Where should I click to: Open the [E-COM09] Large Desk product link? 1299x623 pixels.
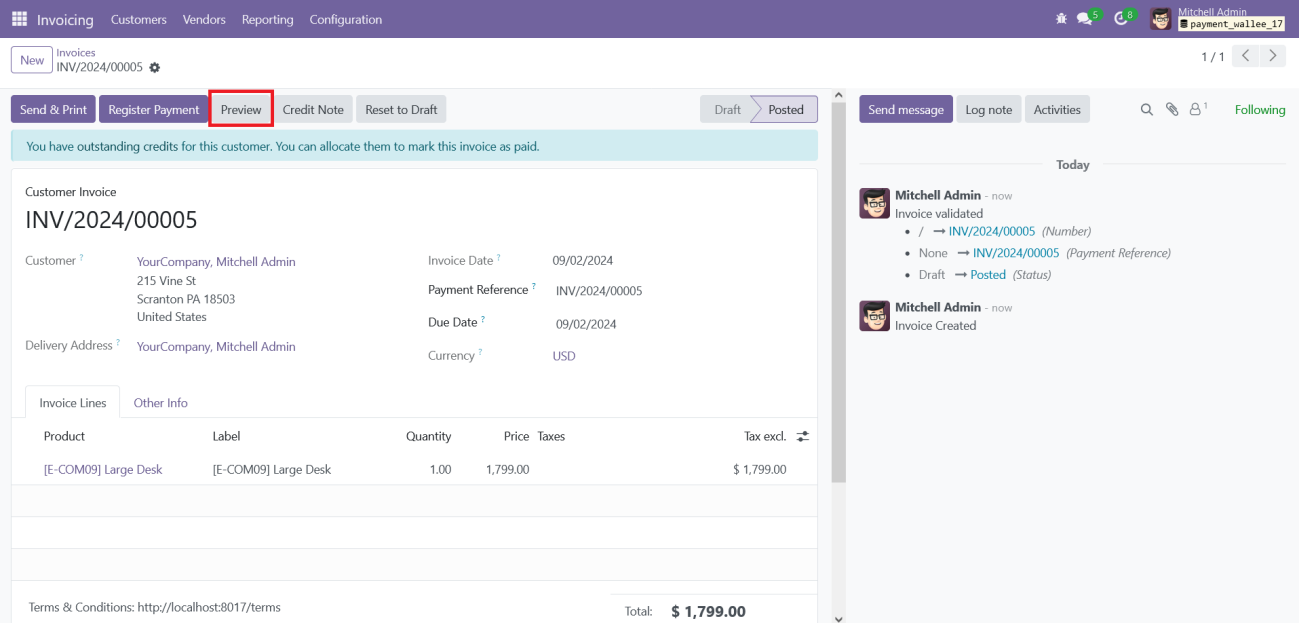(x=103, y=470)
